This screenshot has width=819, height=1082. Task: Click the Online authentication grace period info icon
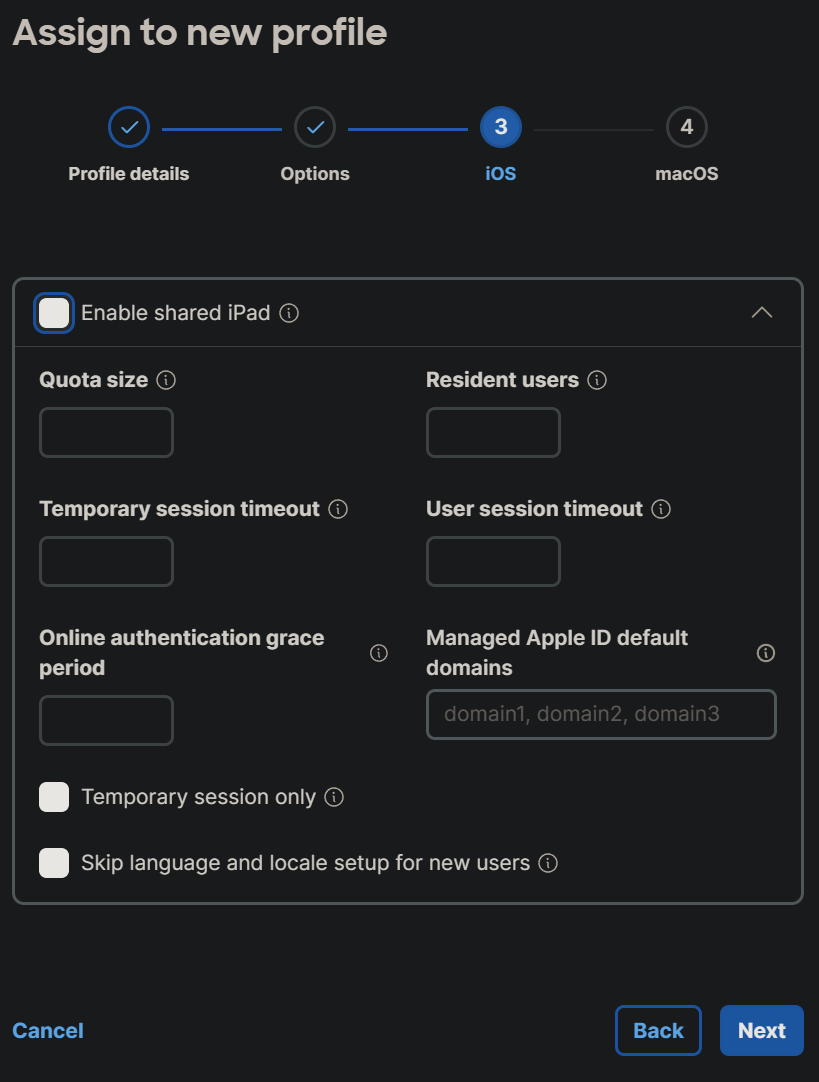pos(378,652)
